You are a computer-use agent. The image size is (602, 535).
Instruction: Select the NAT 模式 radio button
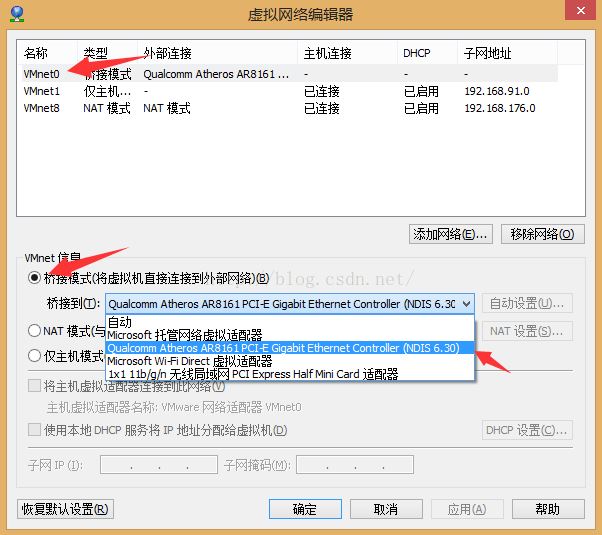pyautogui.click(x=34, y=330)
